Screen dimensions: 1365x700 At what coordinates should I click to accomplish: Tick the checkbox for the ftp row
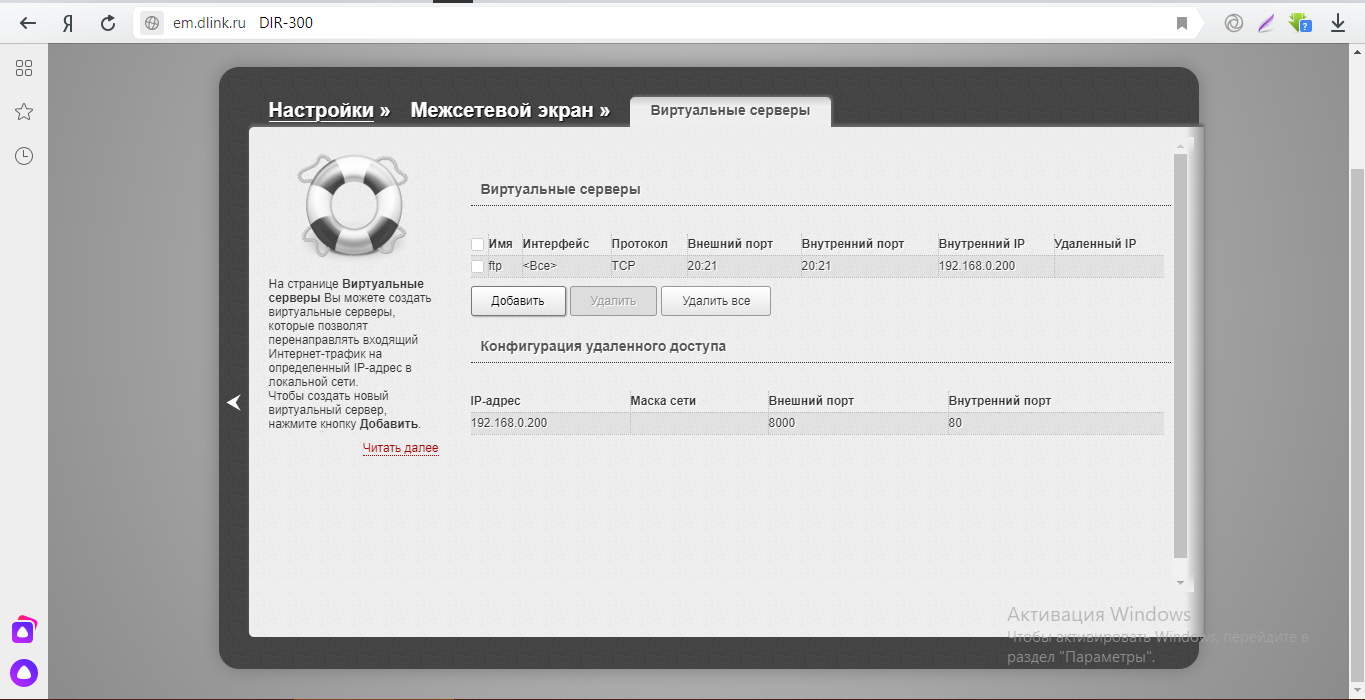[477, 267]
